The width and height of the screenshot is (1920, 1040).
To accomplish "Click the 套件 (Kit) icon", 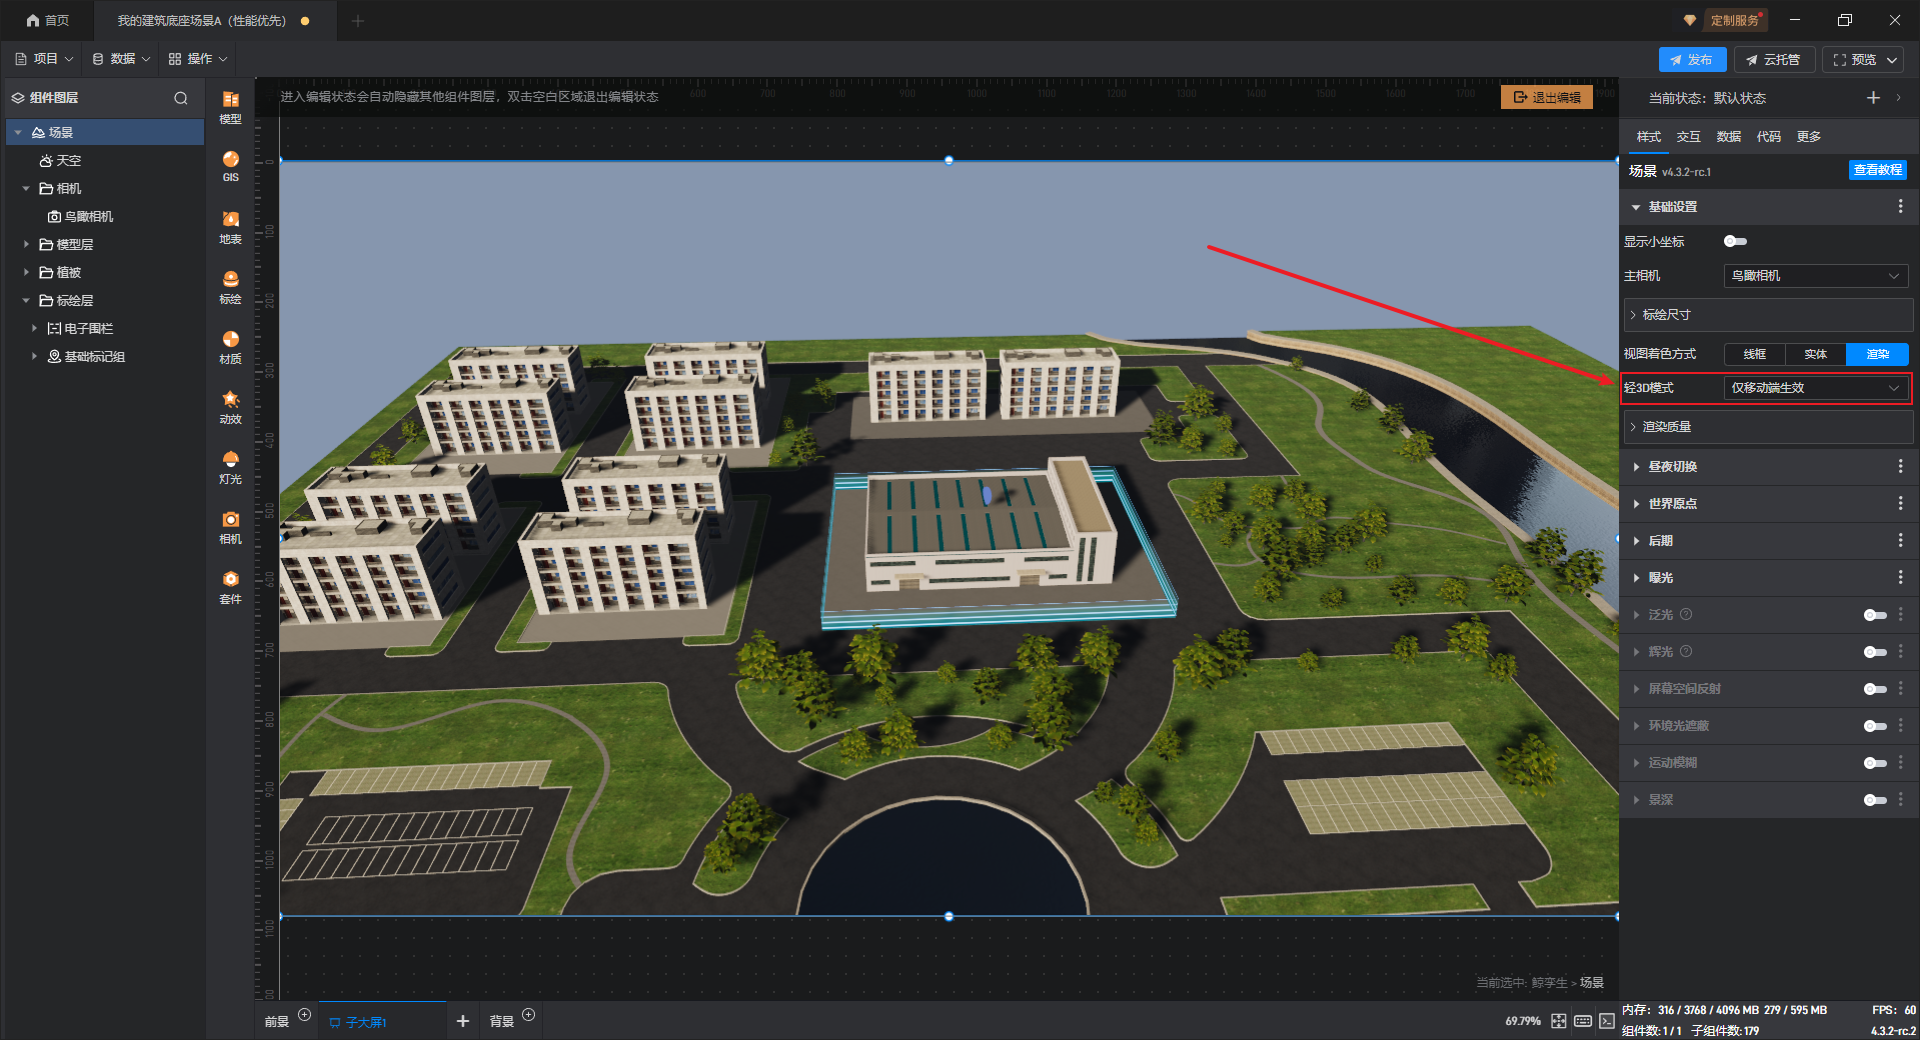I will click(x=230, y=586).
